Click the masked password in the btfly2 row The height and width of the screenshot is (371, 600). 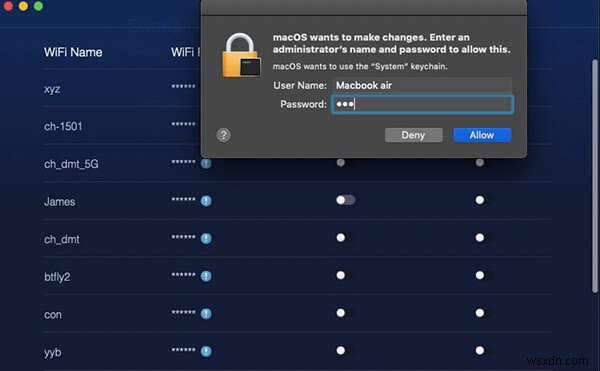(x=183, y=275)
